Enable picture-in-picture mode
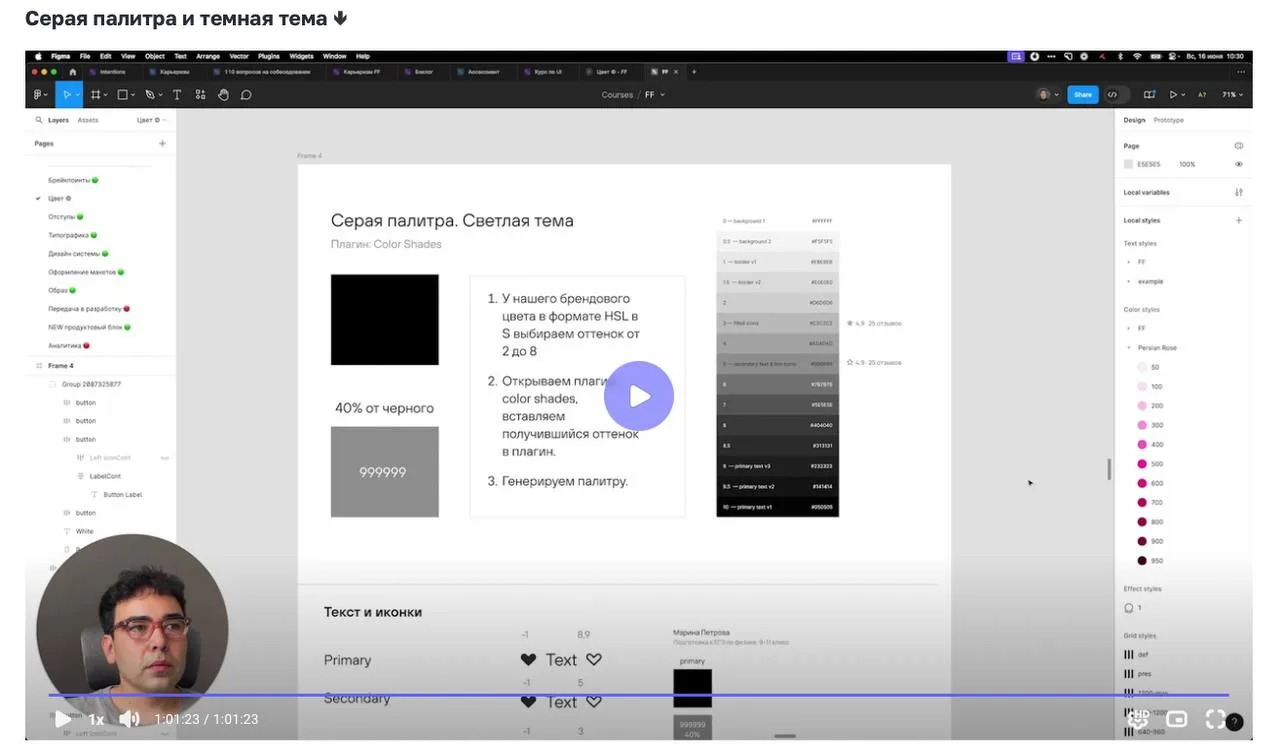Screen dimensions: 1280x754 click(1177, 718)
